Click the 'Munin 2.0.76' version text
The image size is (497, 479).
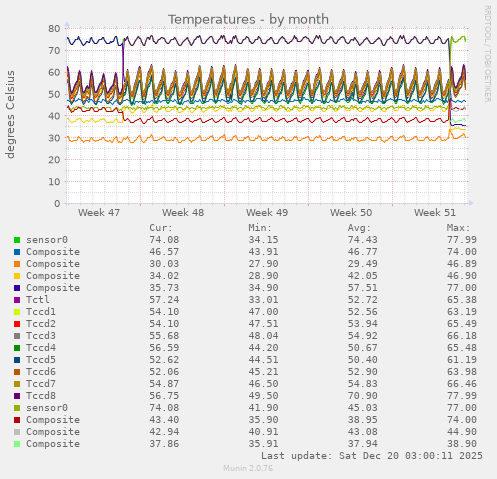[x=248, y=468]
